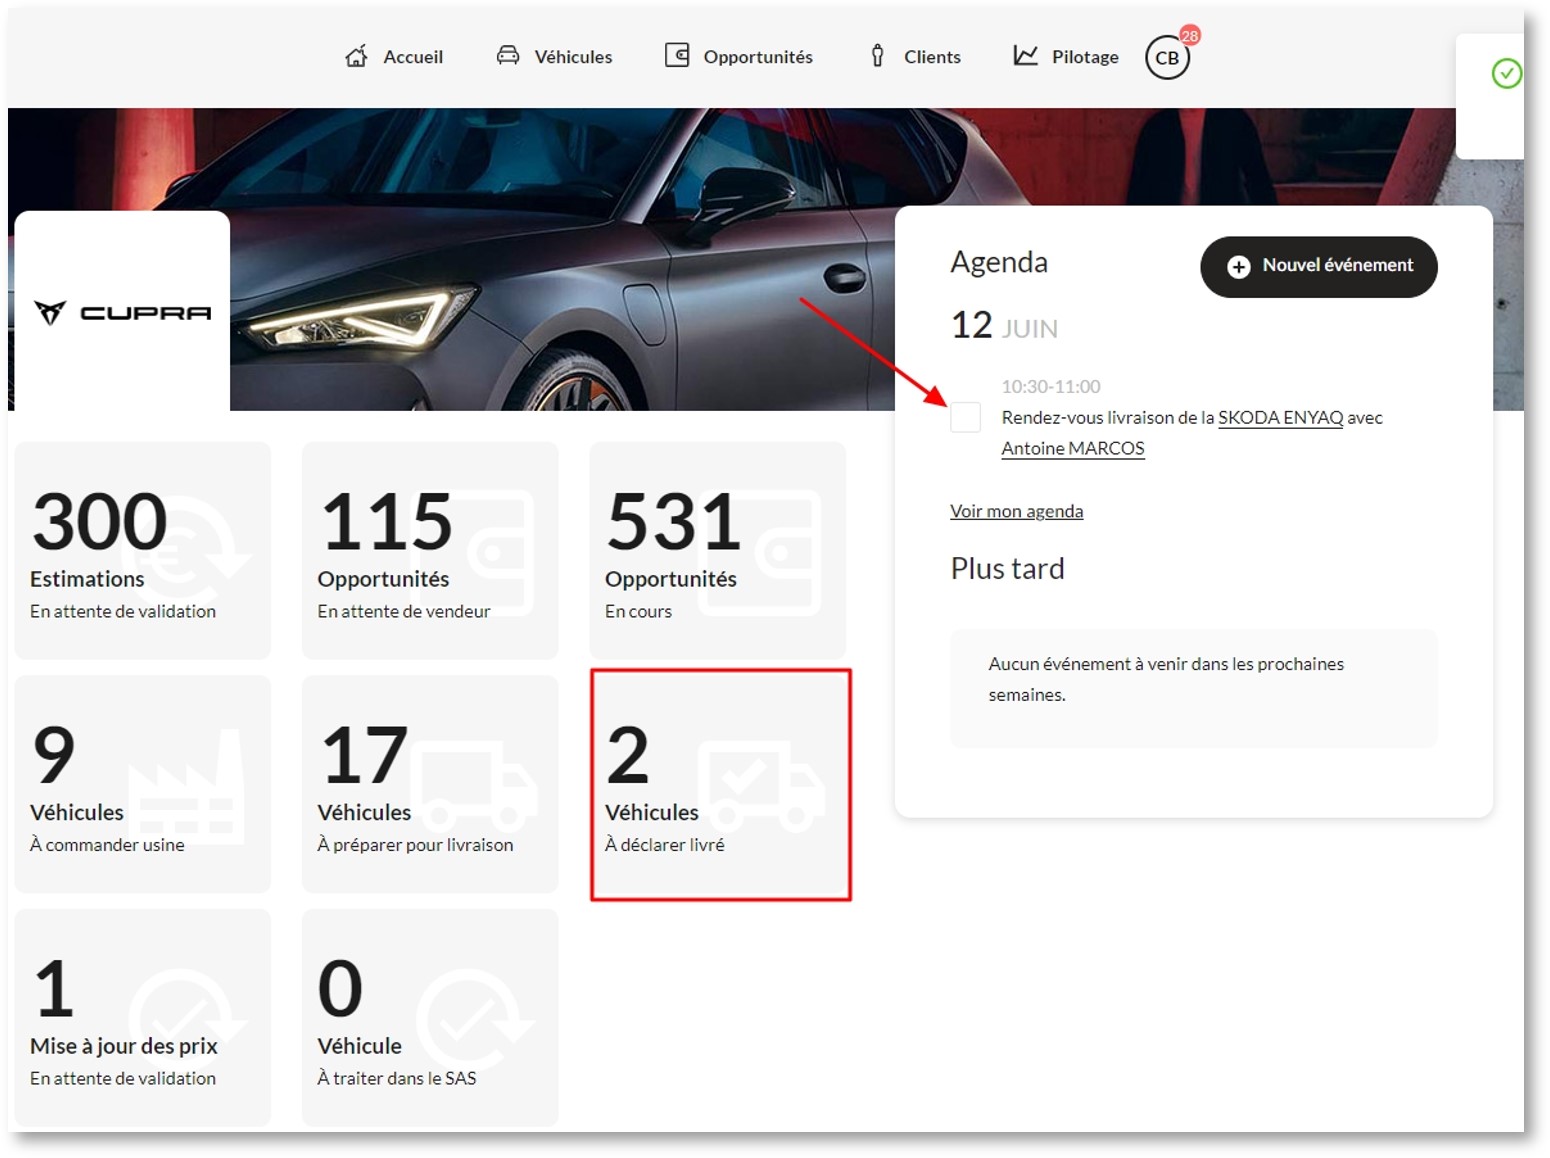The image size is (1550, 1158).
Task: Open the 115 Opportunités card
Action: click(x=430, y=551)
